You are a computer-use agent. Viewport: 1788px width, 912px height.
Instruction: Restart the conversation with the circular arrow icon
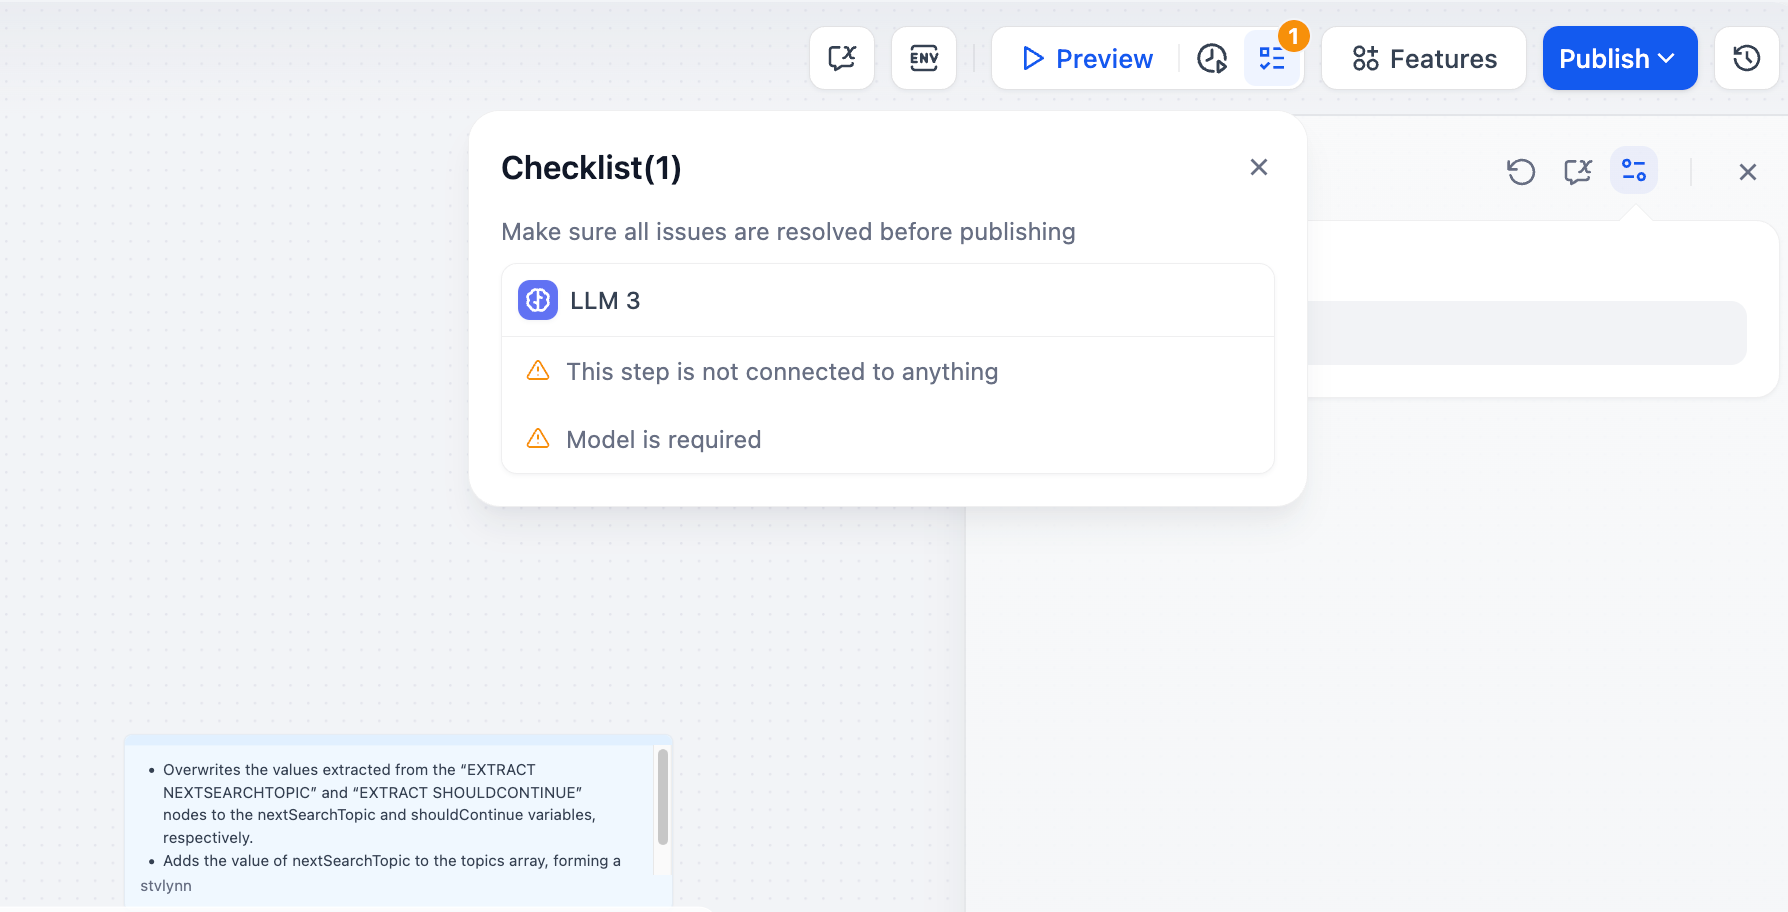click(1521, 172)
